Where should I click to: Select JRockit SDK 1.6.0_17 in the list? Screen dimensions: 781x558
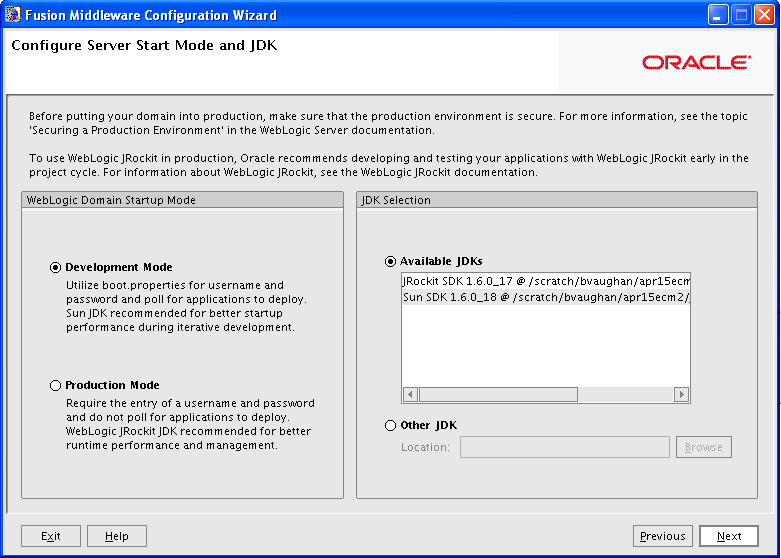pyautogui.click(x=546, y=281)
